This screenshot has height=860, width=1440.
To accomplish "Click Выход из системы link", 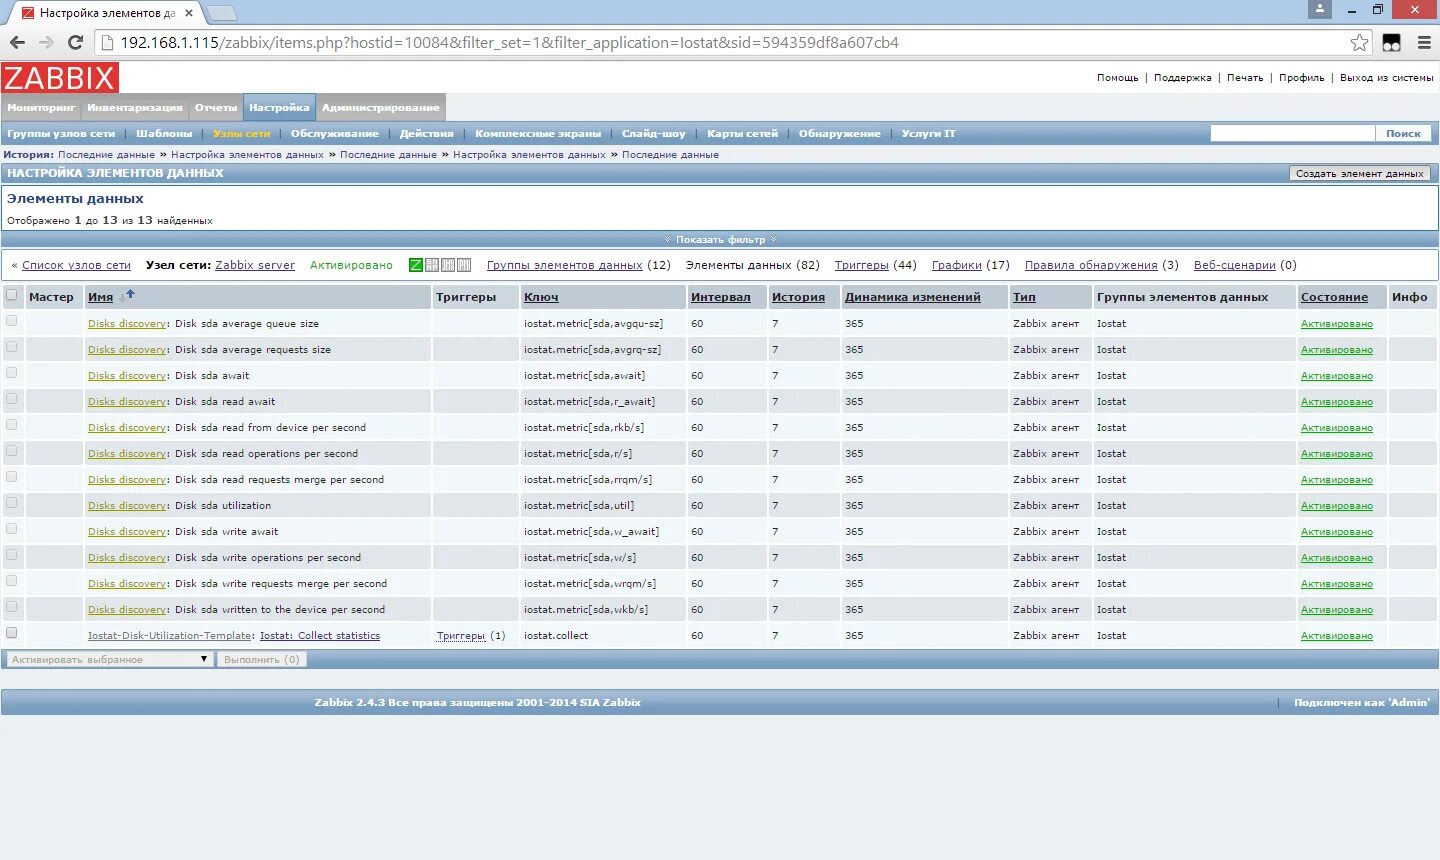I will pyautogui.click(x=1386, y=77).
